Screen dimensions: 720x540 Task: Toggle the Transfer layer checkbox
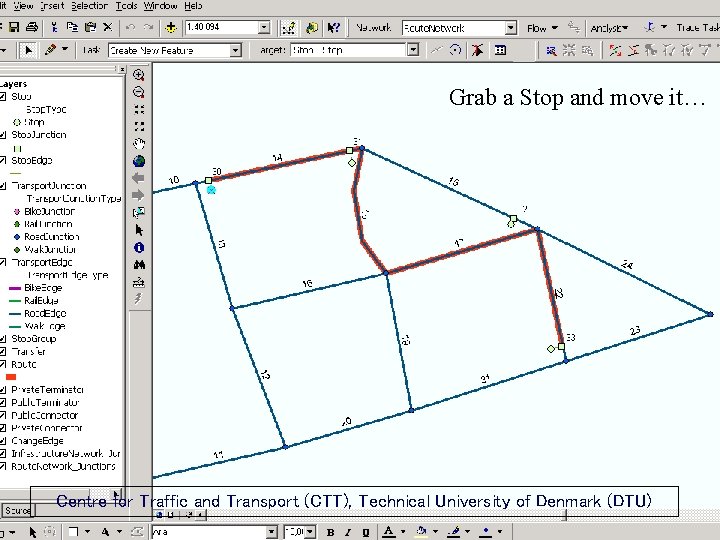(x=3, y=352)
